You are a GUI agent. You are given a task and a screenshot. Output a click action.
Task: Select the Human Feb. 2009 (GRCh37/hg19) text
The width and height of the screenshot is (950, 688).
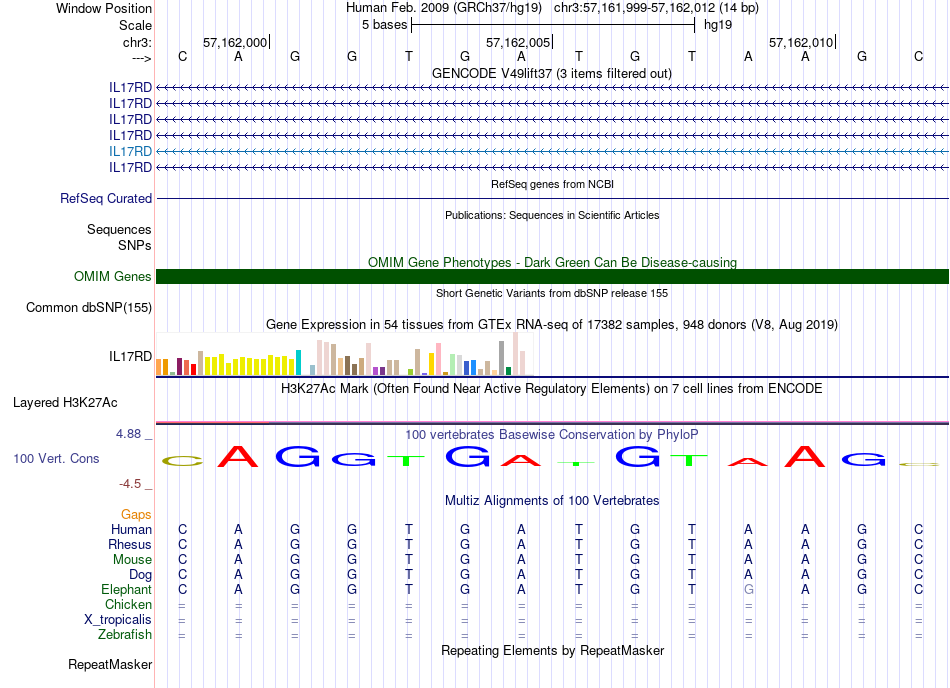pos(443,8)
